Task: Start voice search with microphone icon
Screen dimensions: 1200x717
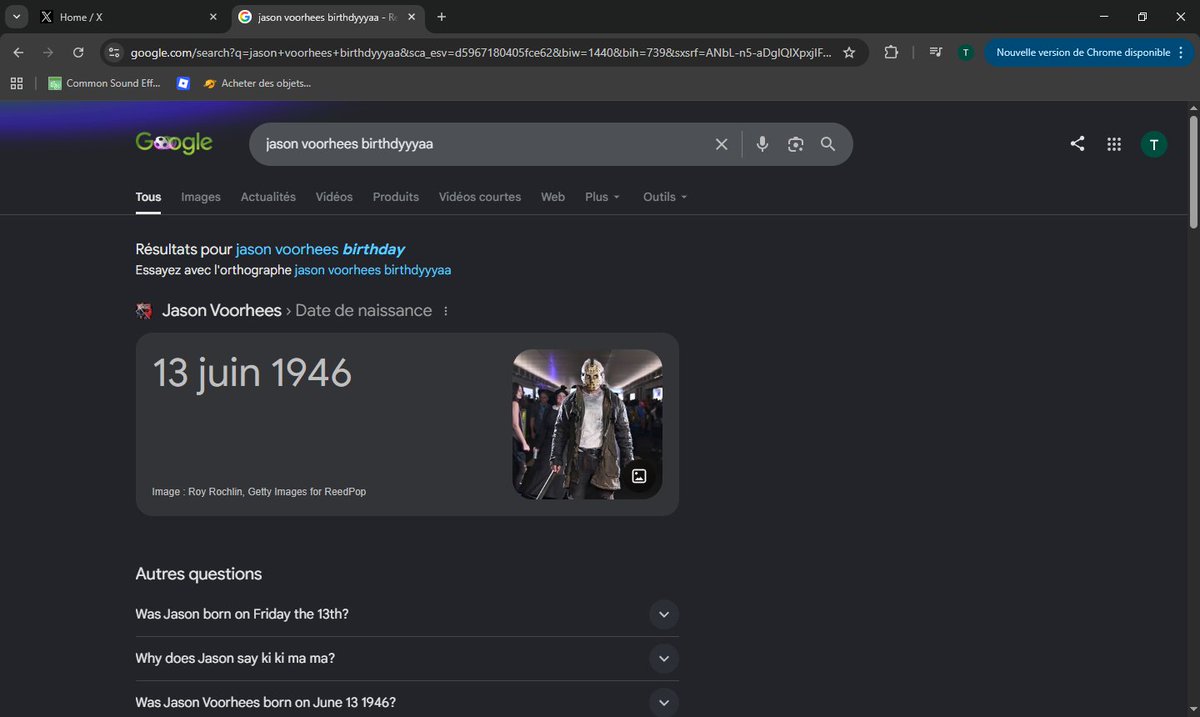Action: [x=762, y=144]
